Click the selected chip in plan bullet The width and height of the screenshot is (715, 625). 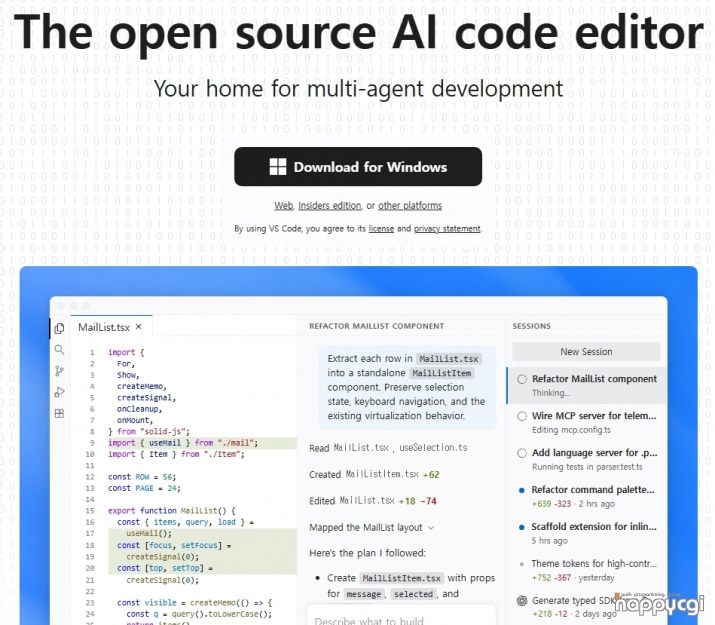click(414, 594)
